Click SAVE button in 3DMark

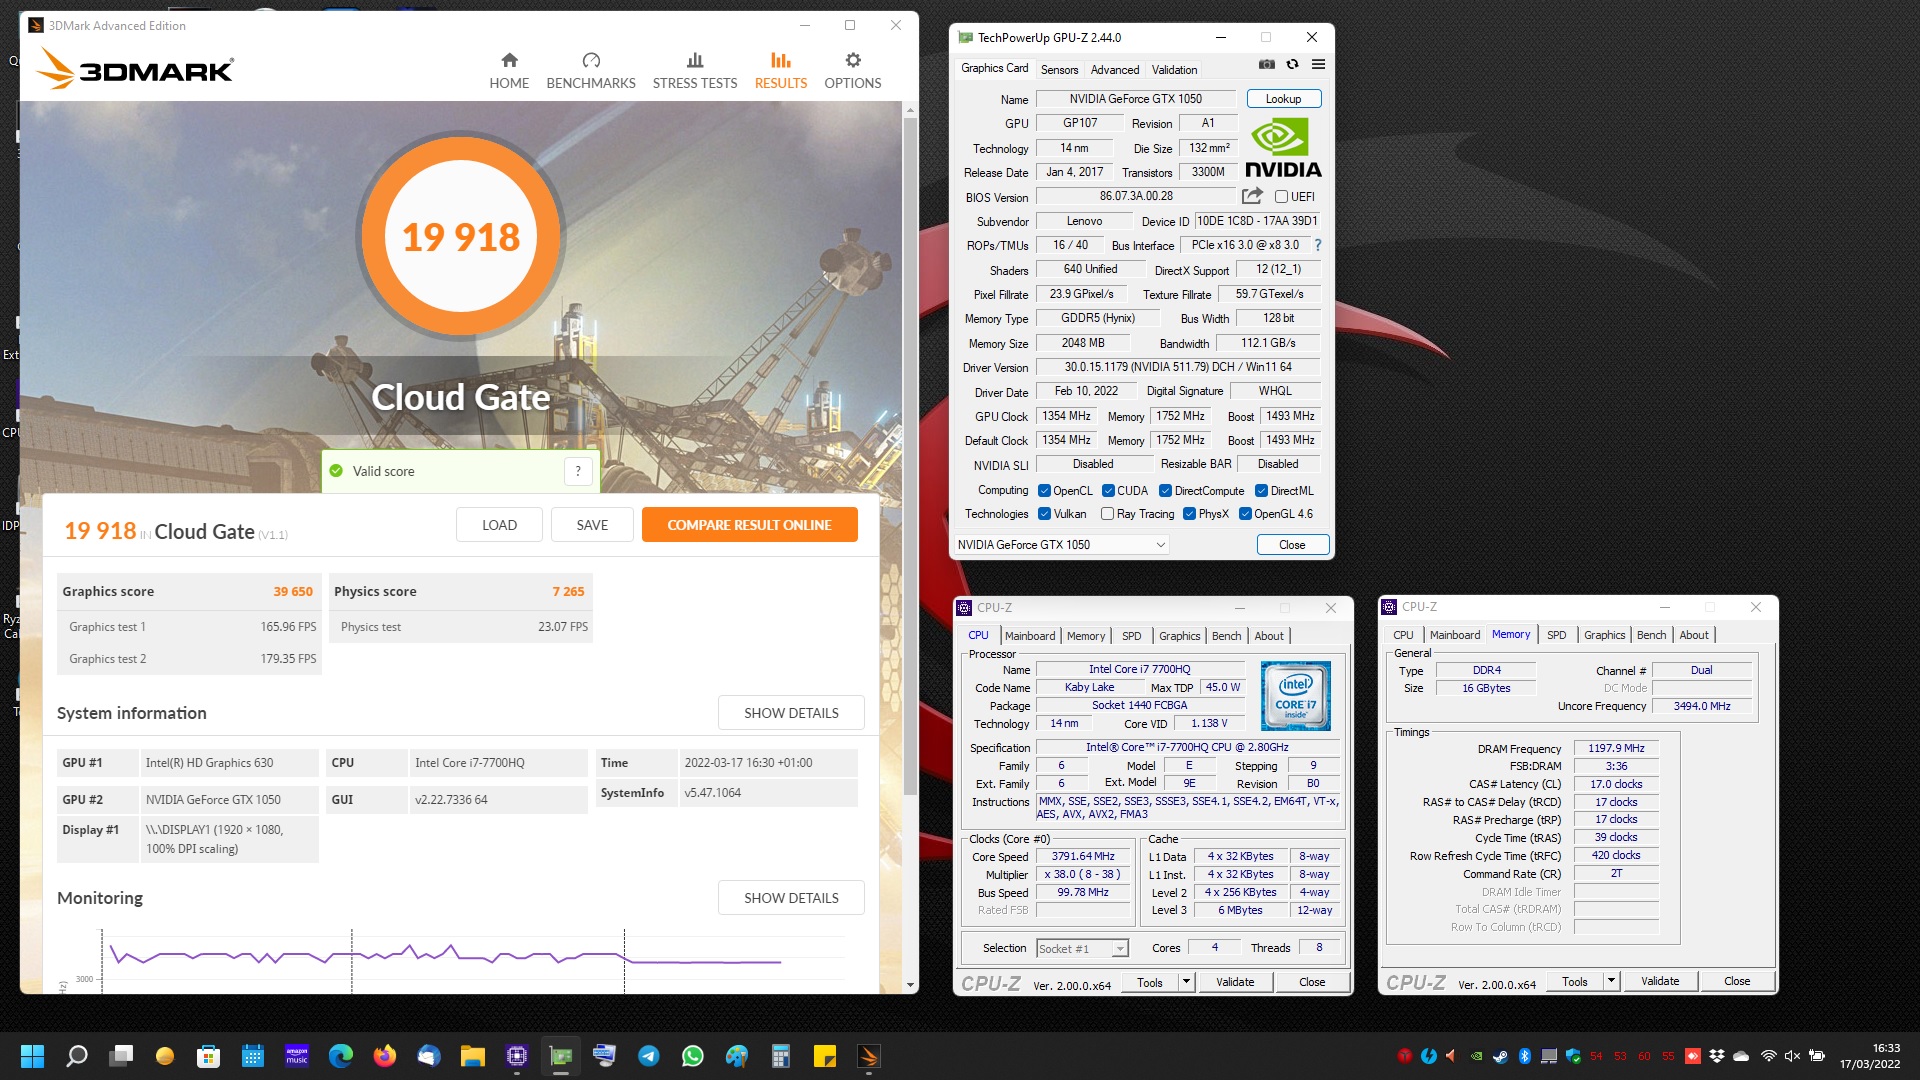(x=592, y=525)
